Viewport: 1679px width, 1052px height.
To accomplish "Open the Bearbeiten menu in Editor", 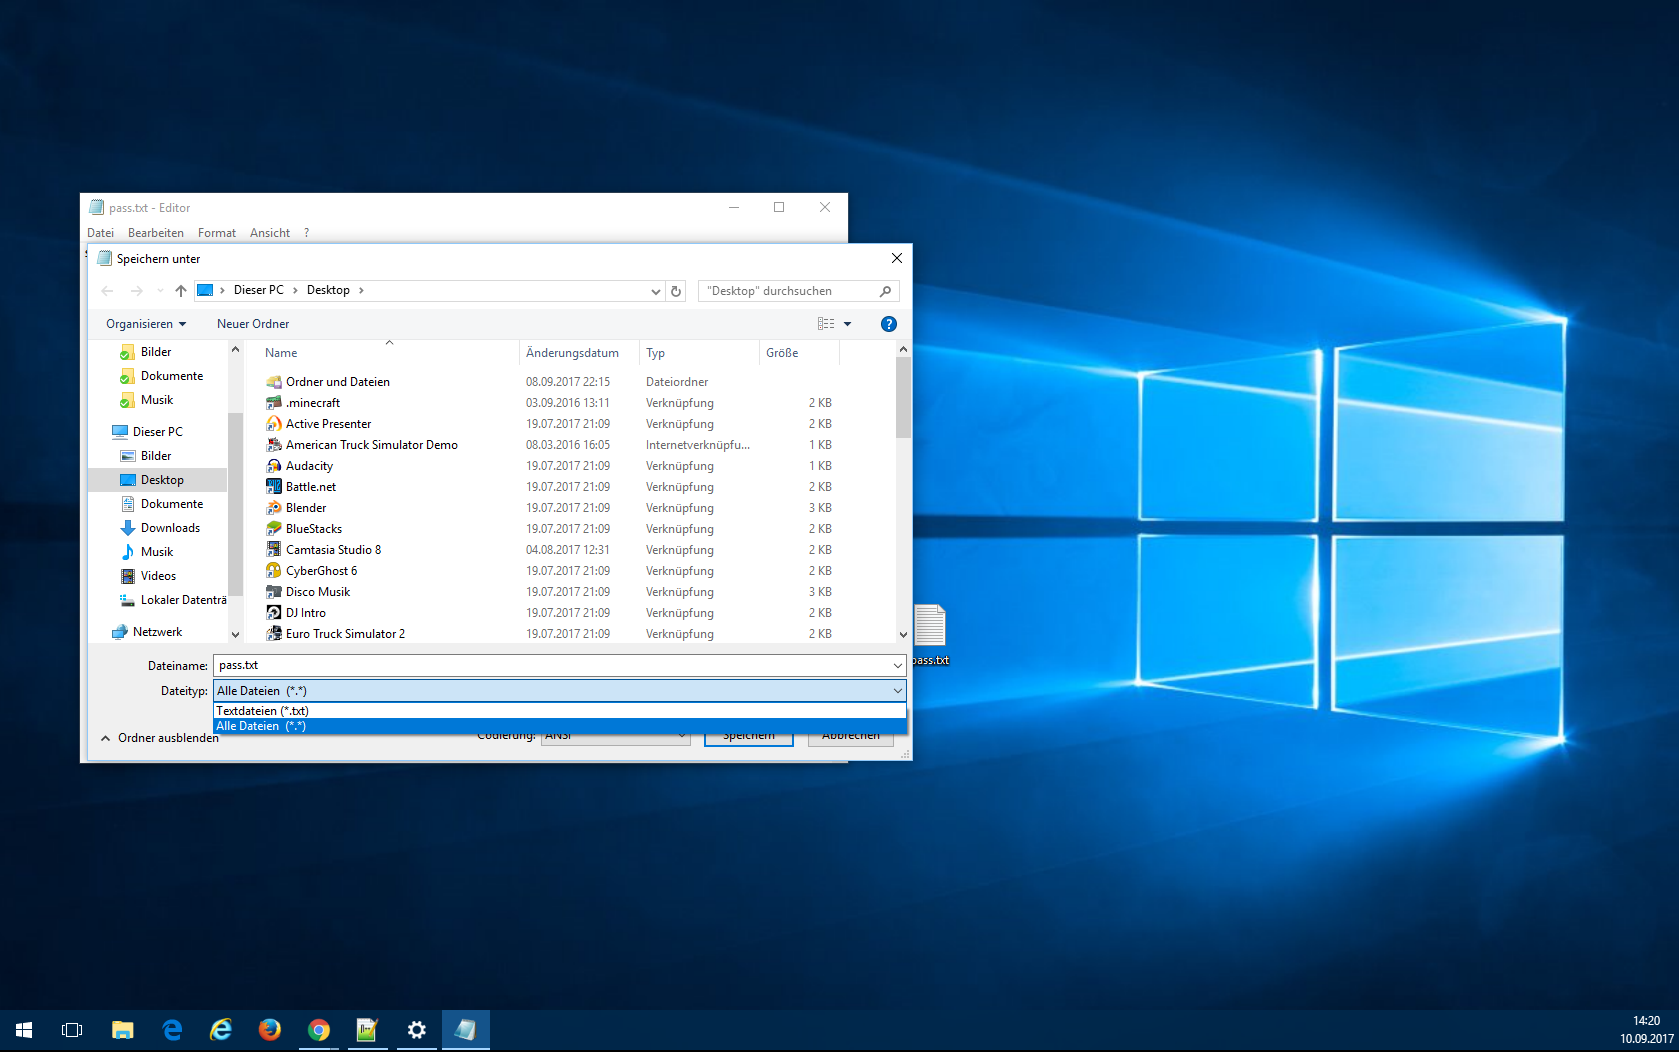I will [156, 233].
